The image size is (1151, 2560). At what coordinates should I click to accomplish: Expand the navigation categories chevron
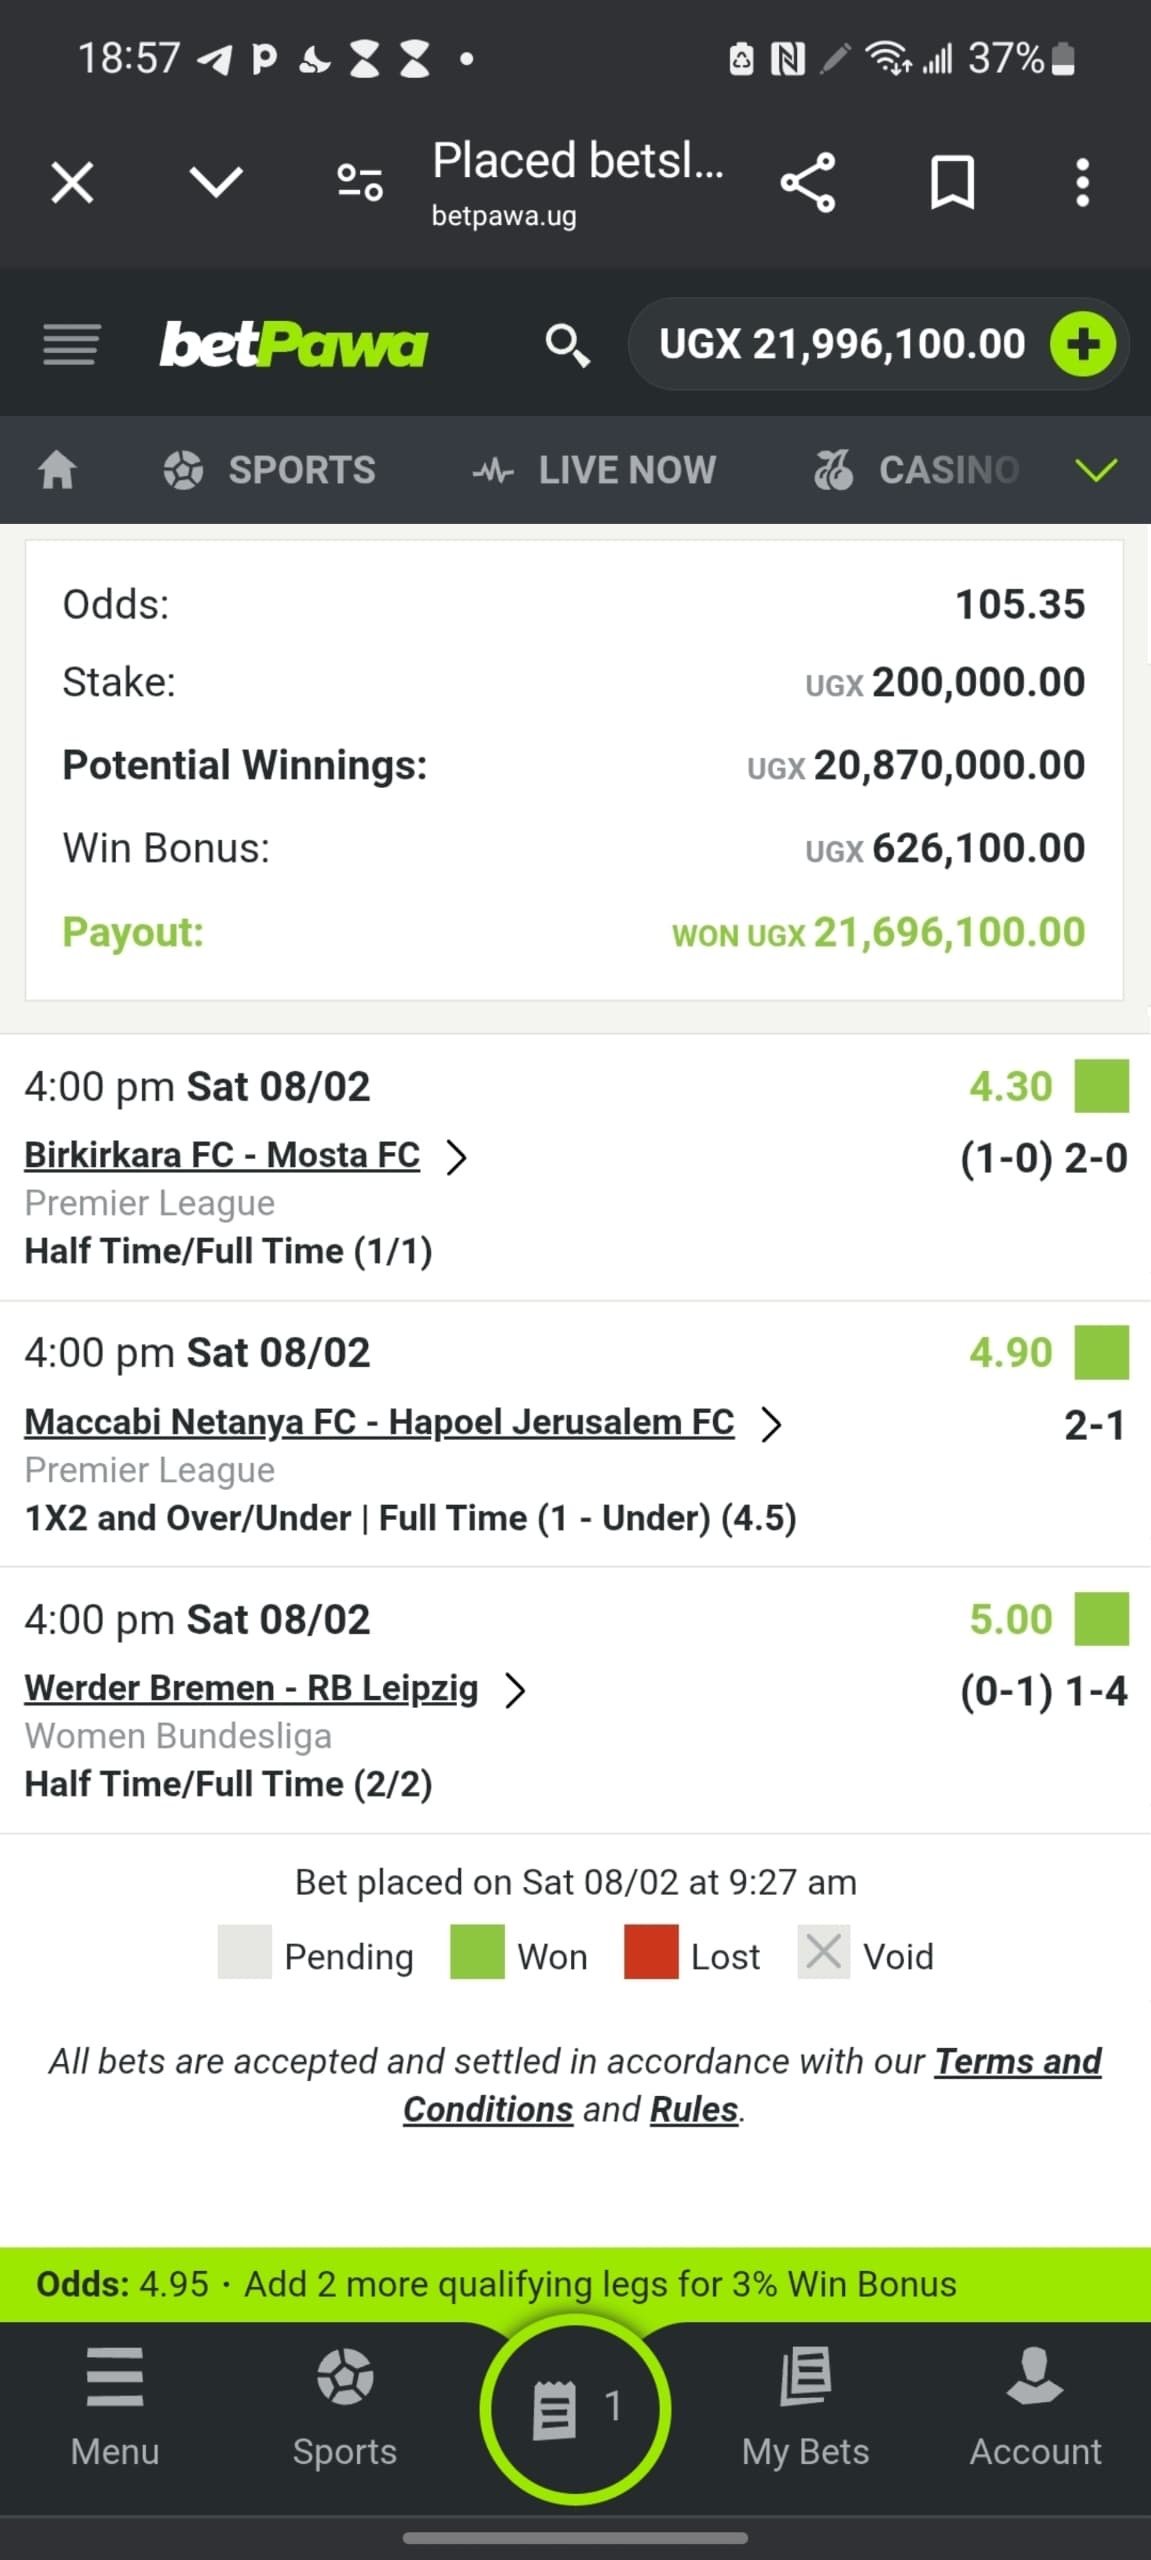[x=1096, y=470]
